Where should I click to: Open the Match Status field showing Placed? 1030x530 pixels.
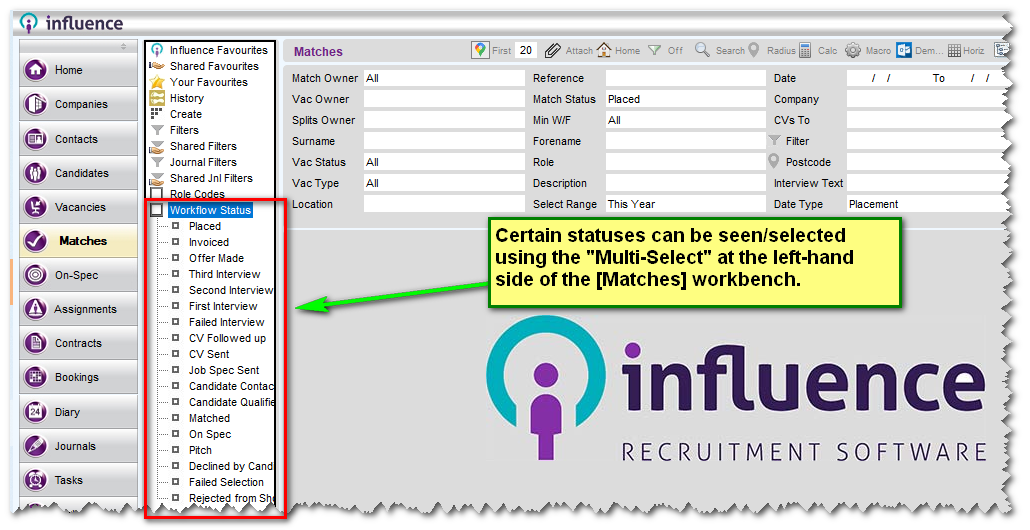[x=685, y=99]
